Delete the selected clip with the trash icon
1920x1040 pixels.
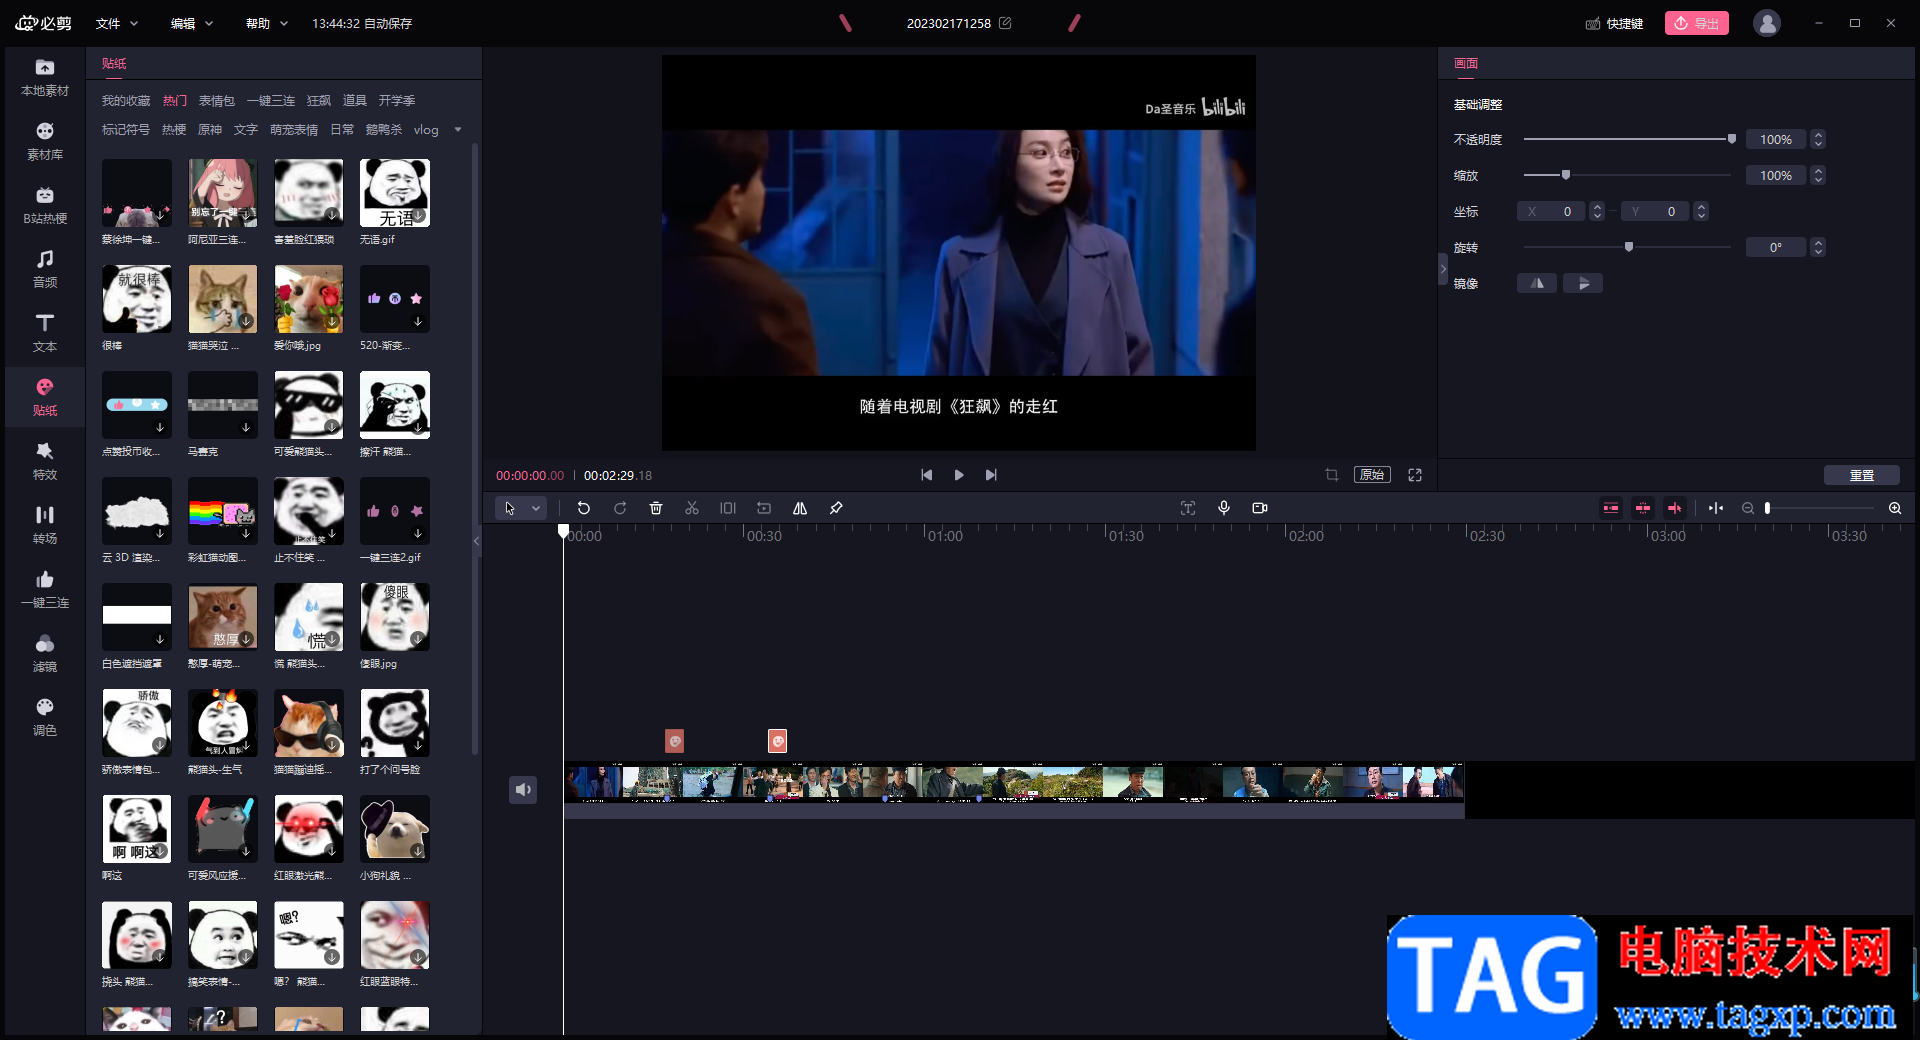point(656,508)
